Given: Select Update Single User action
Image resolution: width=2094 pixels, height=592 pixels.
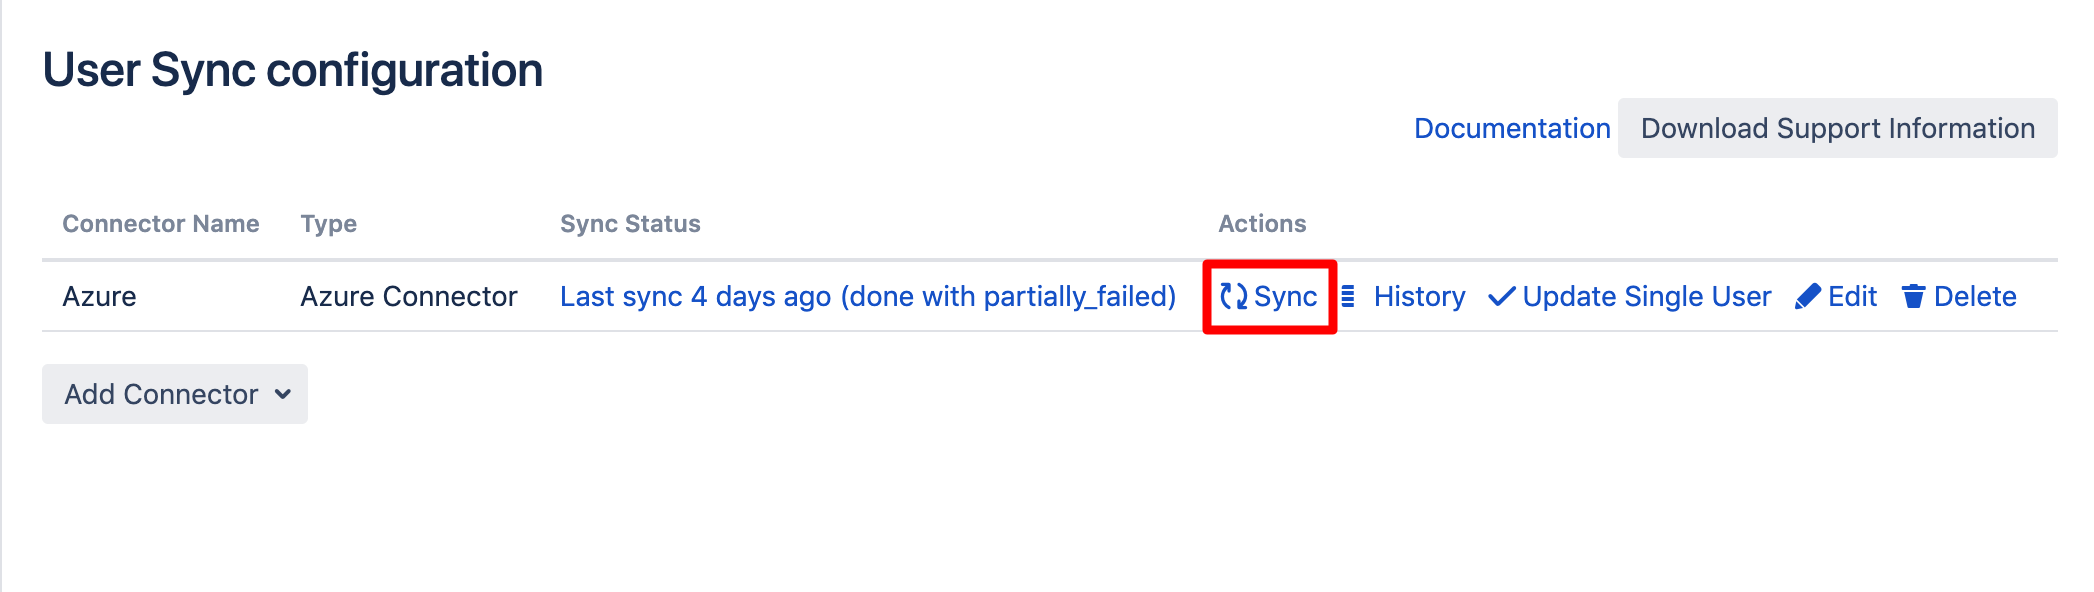Looking at the screenshot, I should tap(1646, 296).
